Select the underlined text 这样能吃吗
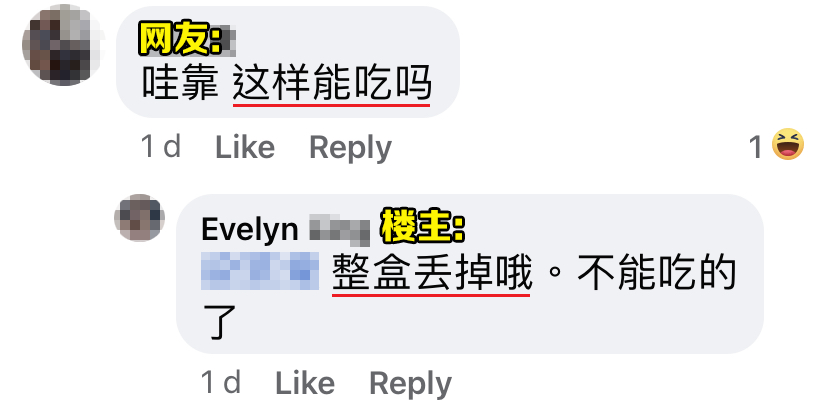This screenshot has height=407, width=828. [332, 84]
